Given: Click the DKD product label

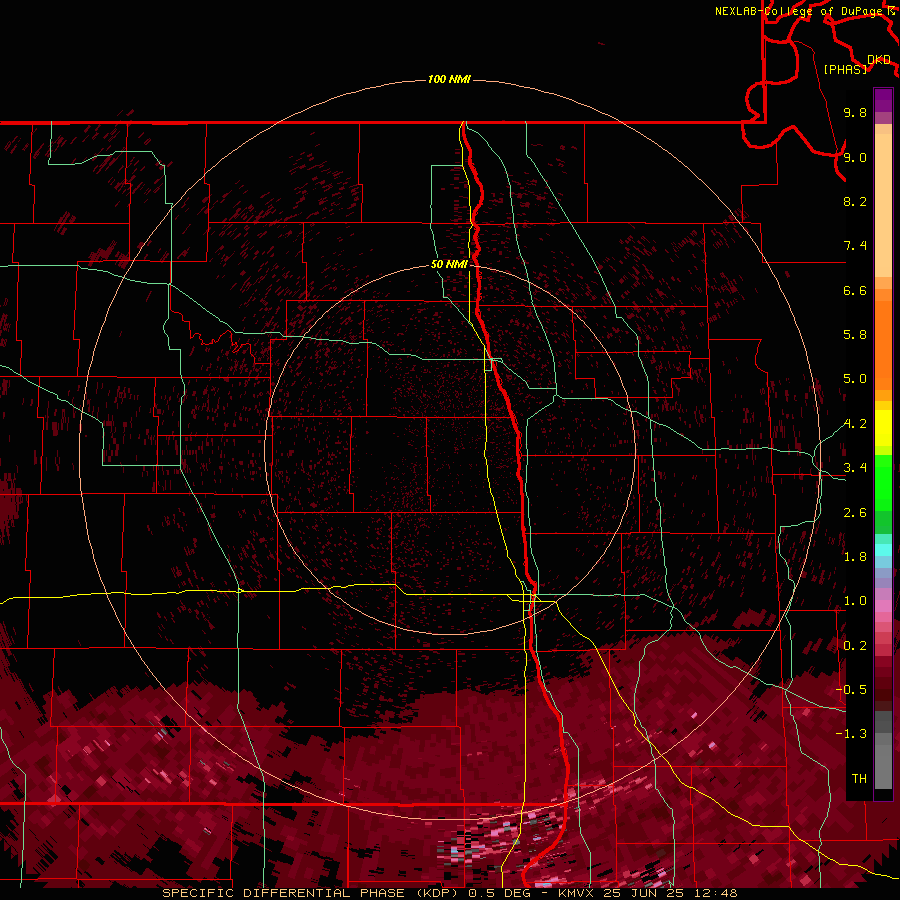Looking at the screenshot, I should coord(879,60).
